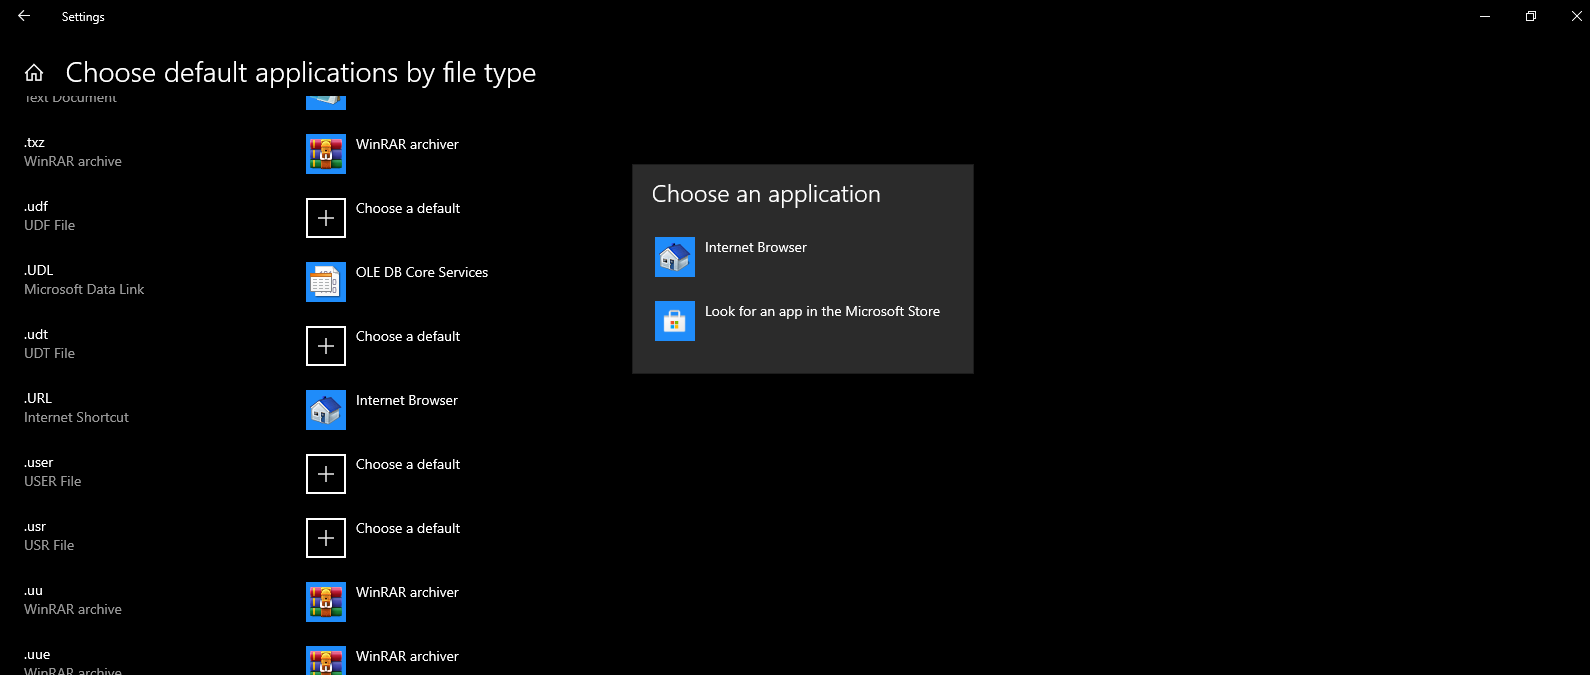This screenshot has width=1590, height=675.
Task: Close the Settings window
Action: 1577,16
